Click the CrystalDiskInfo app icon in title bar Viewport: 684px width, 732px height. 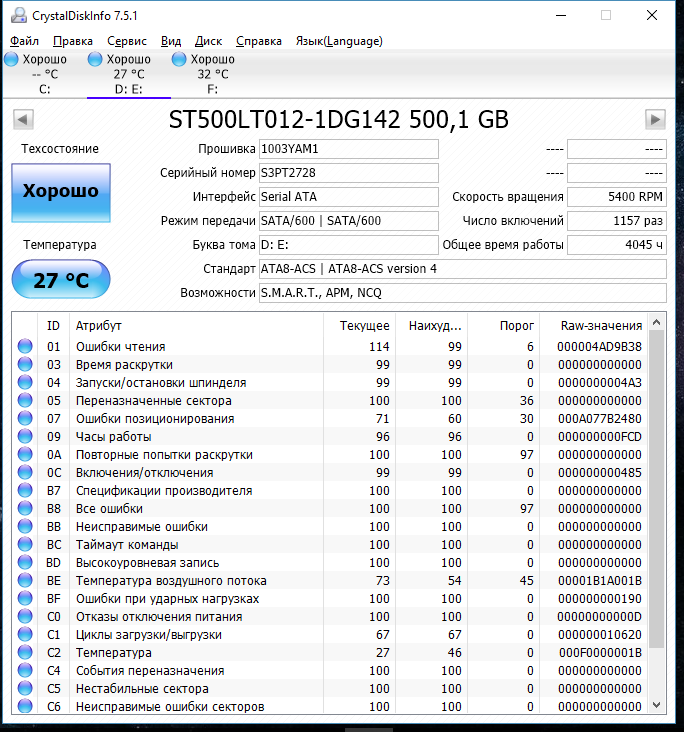(19, 15)
